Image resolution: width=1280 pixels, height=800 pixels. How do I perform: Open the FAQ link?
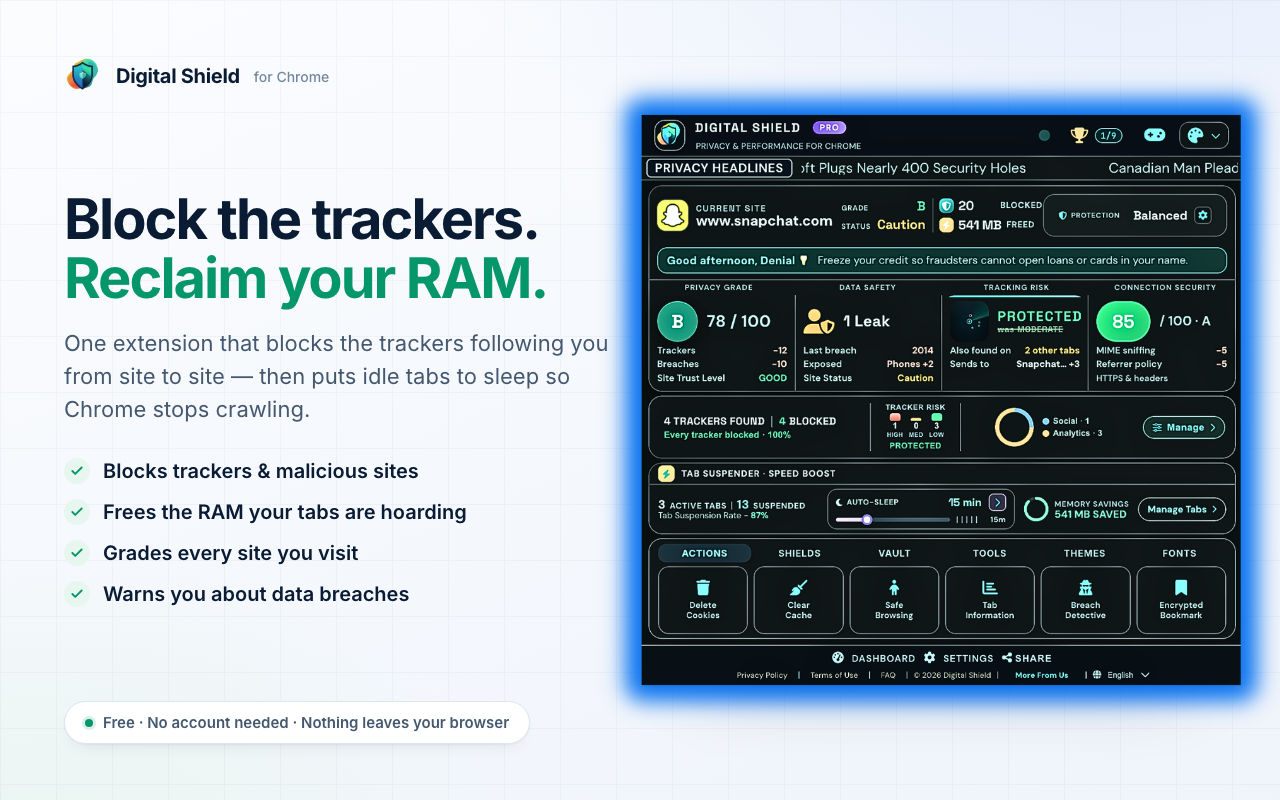[888, 675]
